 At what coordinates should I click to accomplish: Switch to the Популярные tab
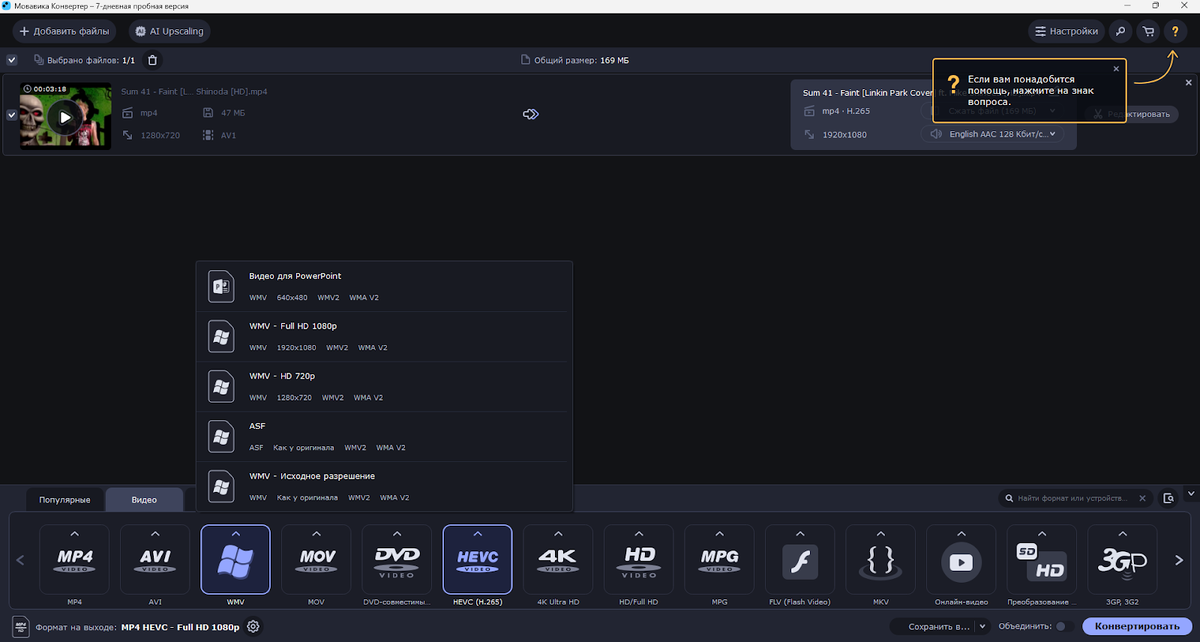pos(65,499)
